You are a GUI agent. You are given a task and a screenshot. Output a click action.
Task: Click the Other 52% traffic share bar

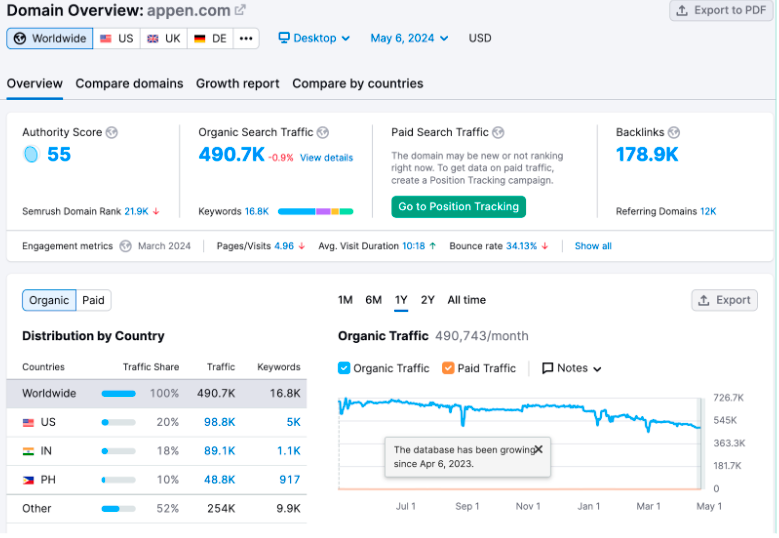click(118, 509)
